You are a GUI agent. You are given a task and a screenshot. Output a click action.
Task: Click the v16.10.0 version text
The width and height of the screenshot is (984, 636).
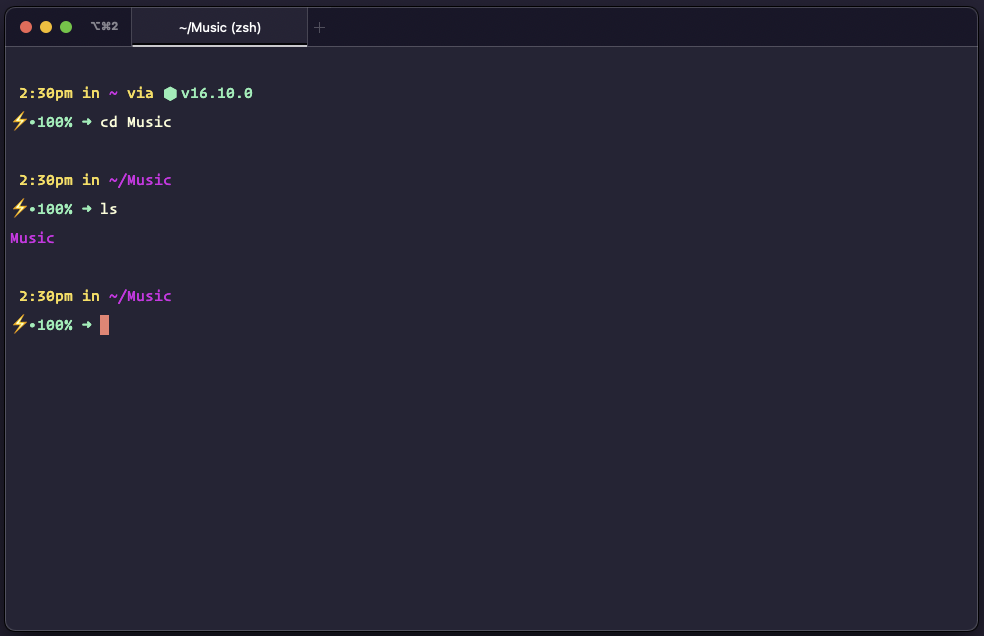pyautogui.click(x=217, y=94)
